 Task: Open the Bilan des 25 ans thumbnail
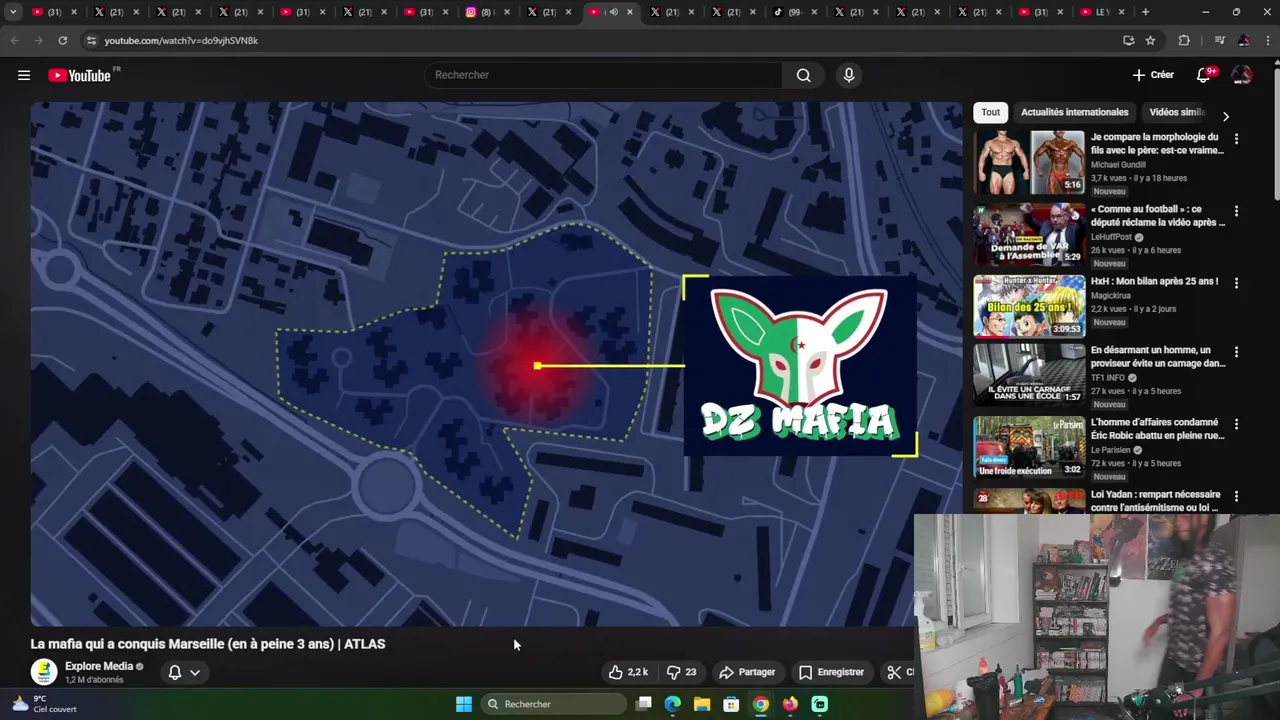1029,306
